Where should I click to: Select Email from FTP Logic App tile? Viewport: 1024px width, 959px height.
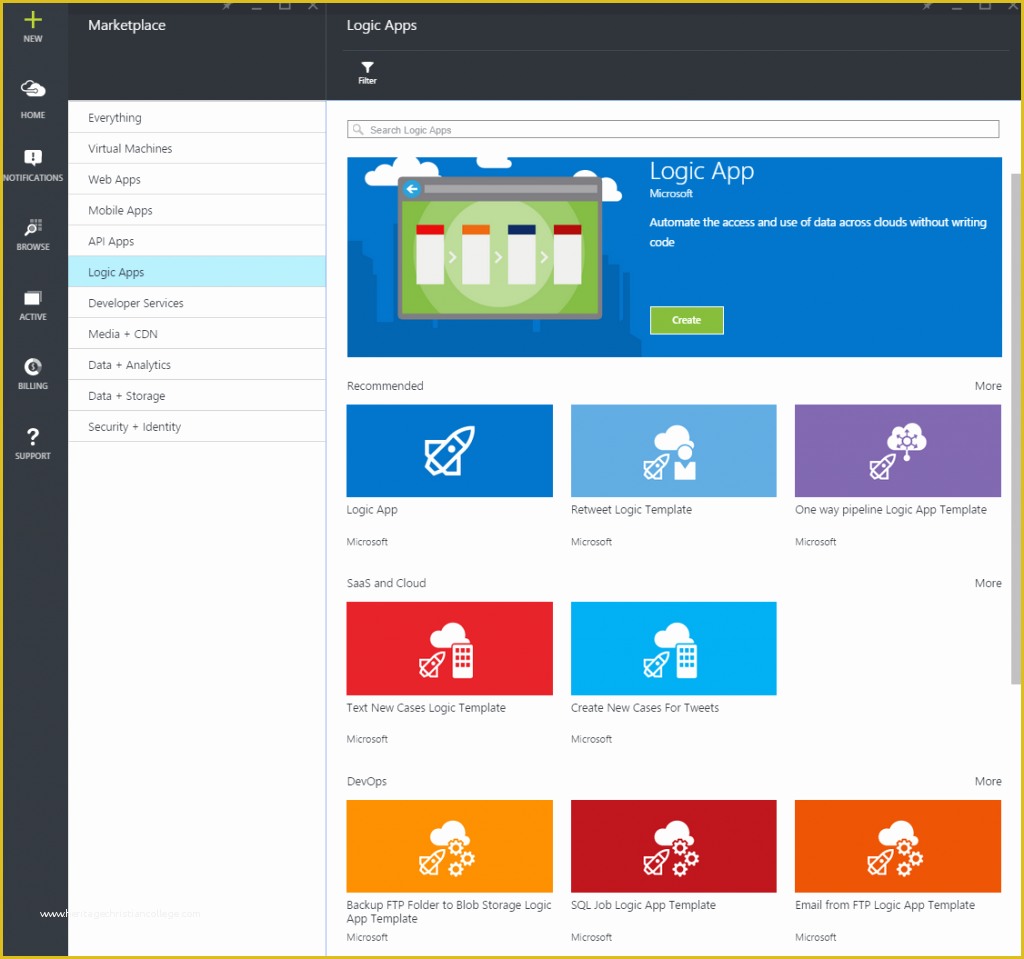pyautogui.click(x=897, y=847)
